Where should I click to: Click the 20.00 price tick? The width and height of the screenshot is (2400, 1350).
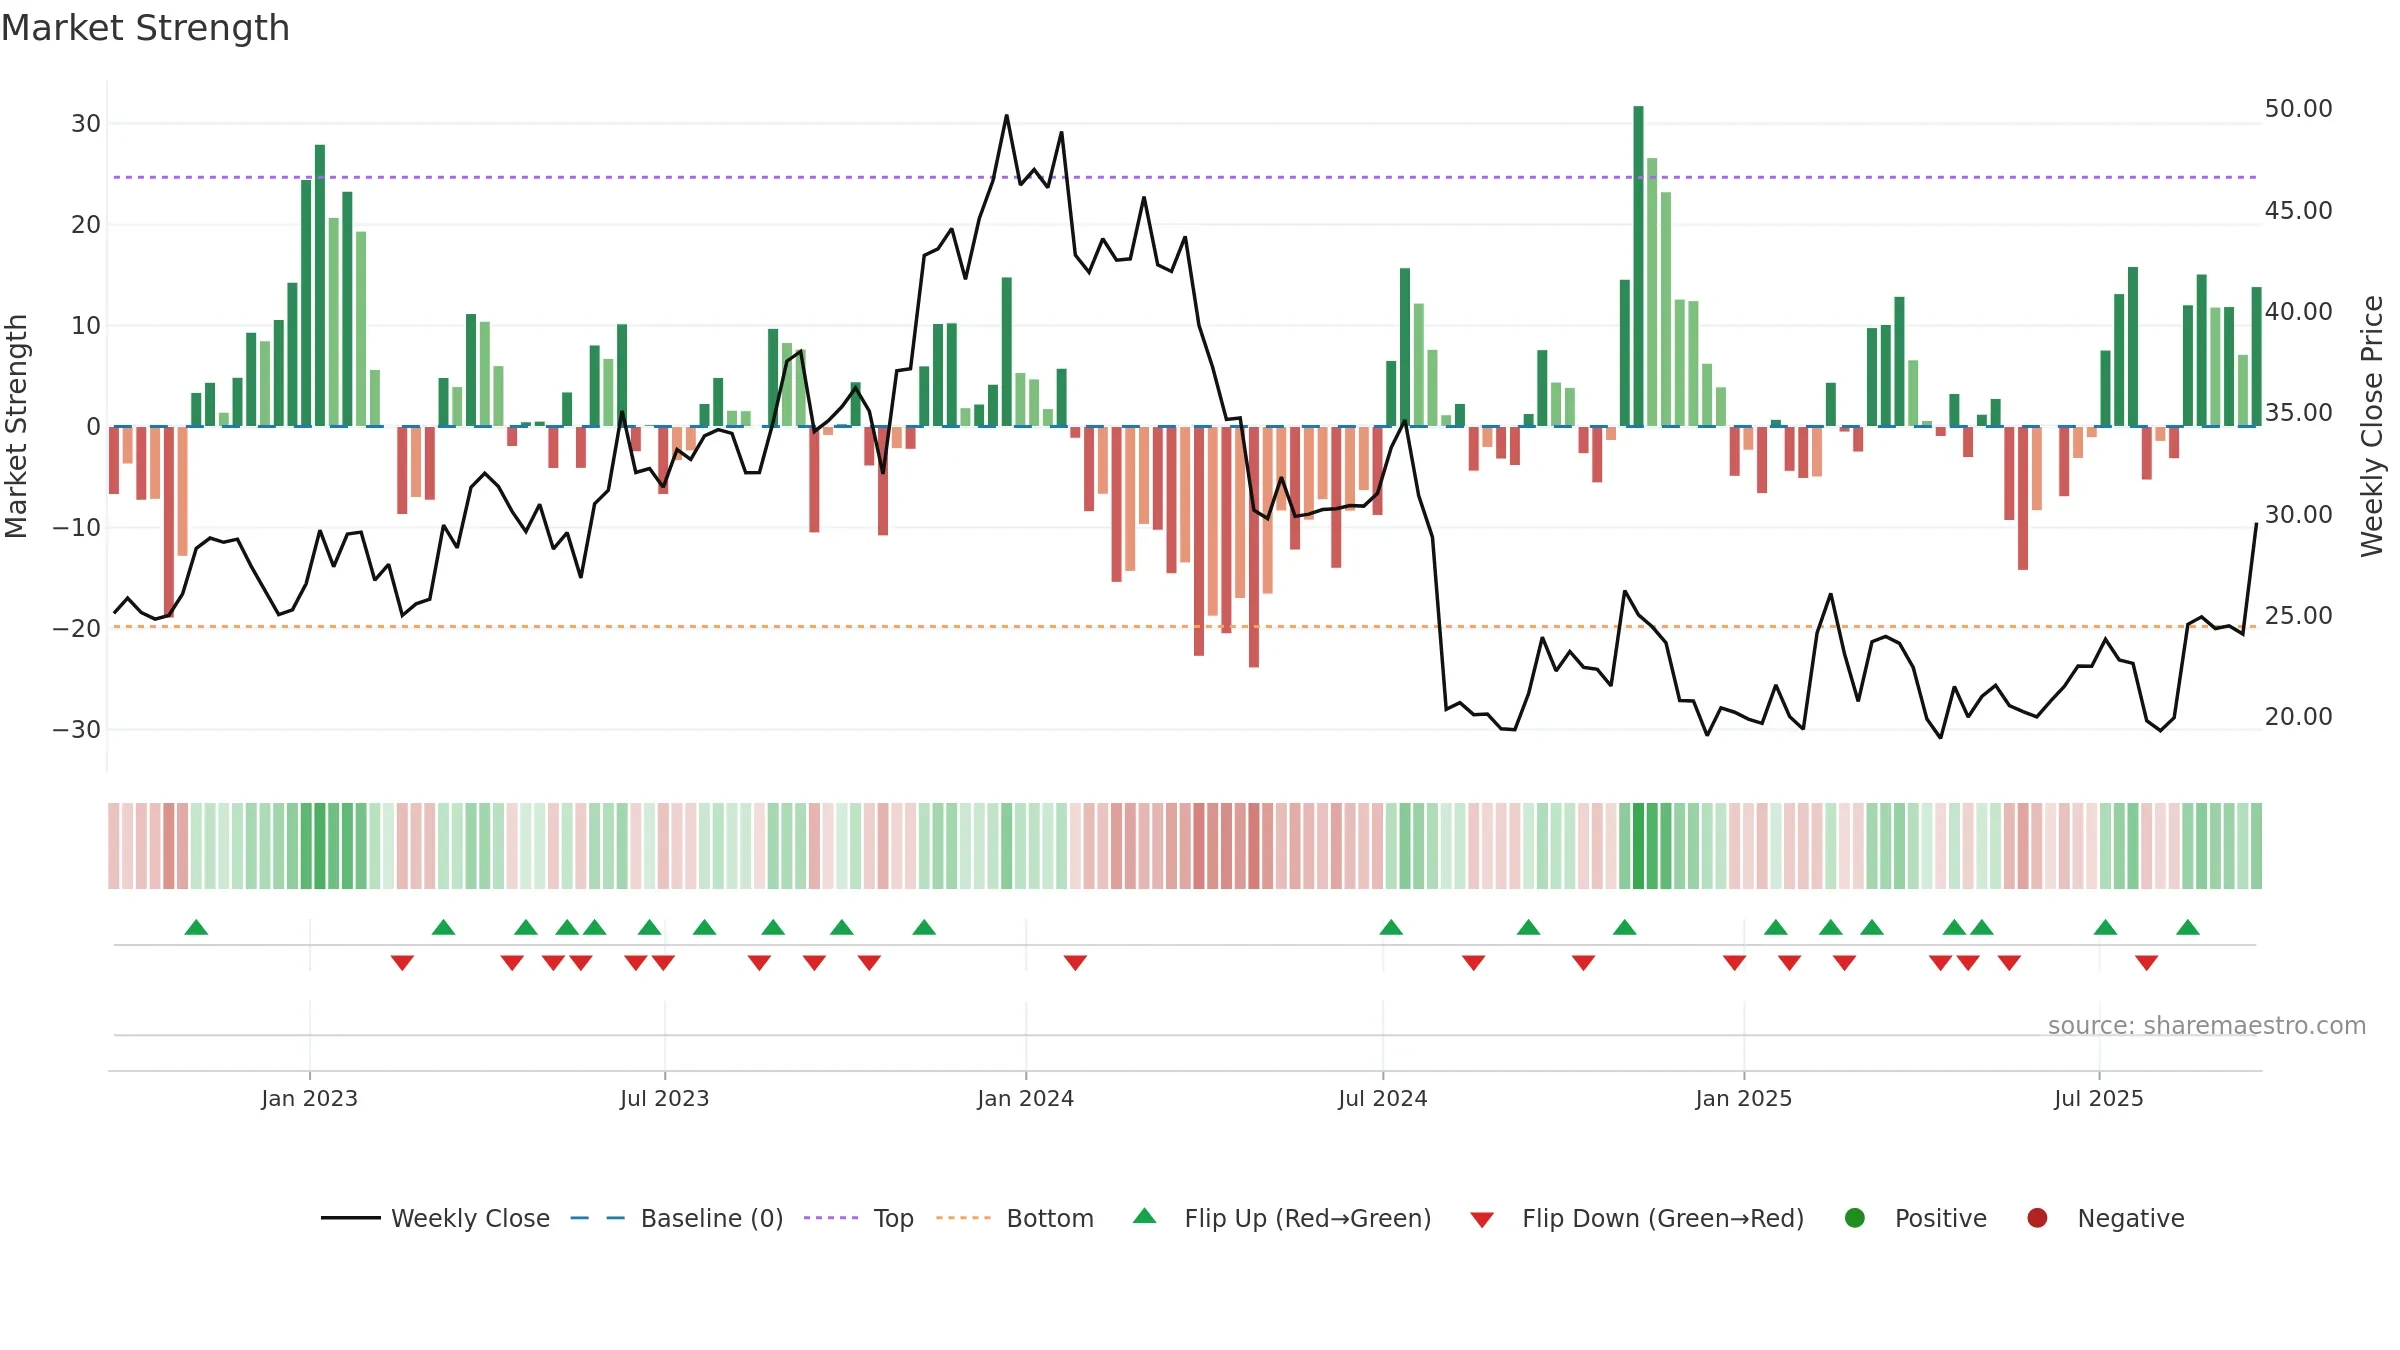coord(2298,717)
